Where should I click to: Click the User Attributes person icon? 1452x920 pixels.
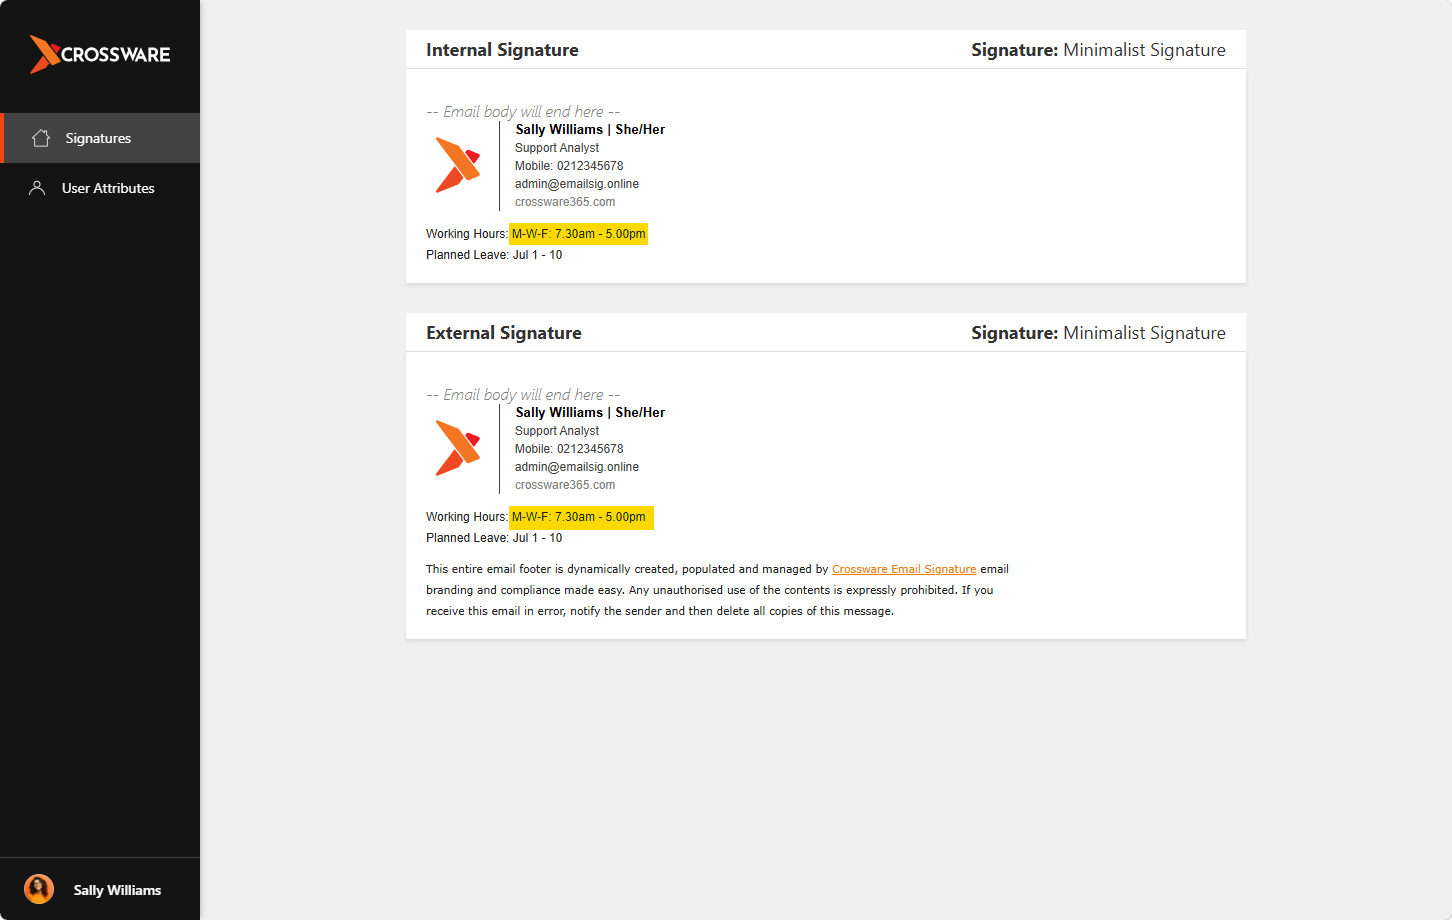point(37,188)
